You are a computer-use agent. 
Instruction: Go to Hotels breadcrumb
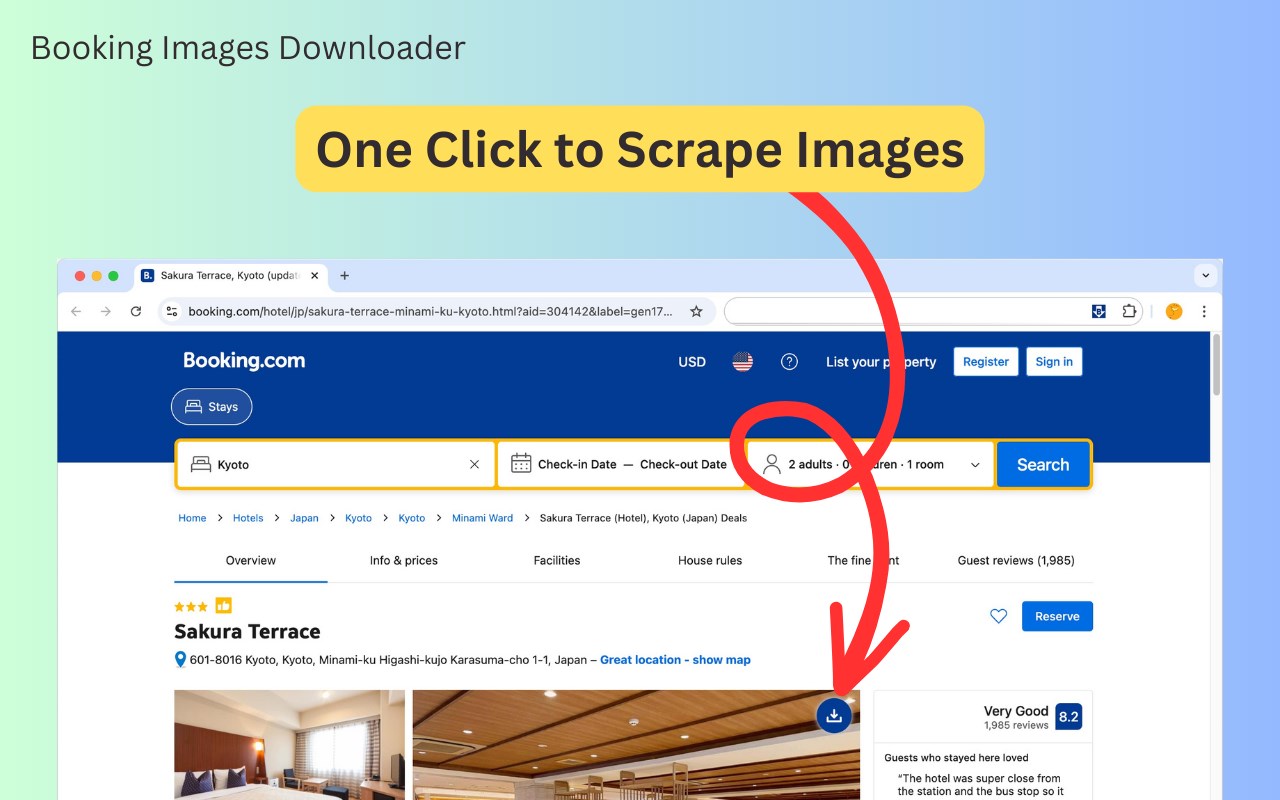pyautogui.click(x=248, y=518)
